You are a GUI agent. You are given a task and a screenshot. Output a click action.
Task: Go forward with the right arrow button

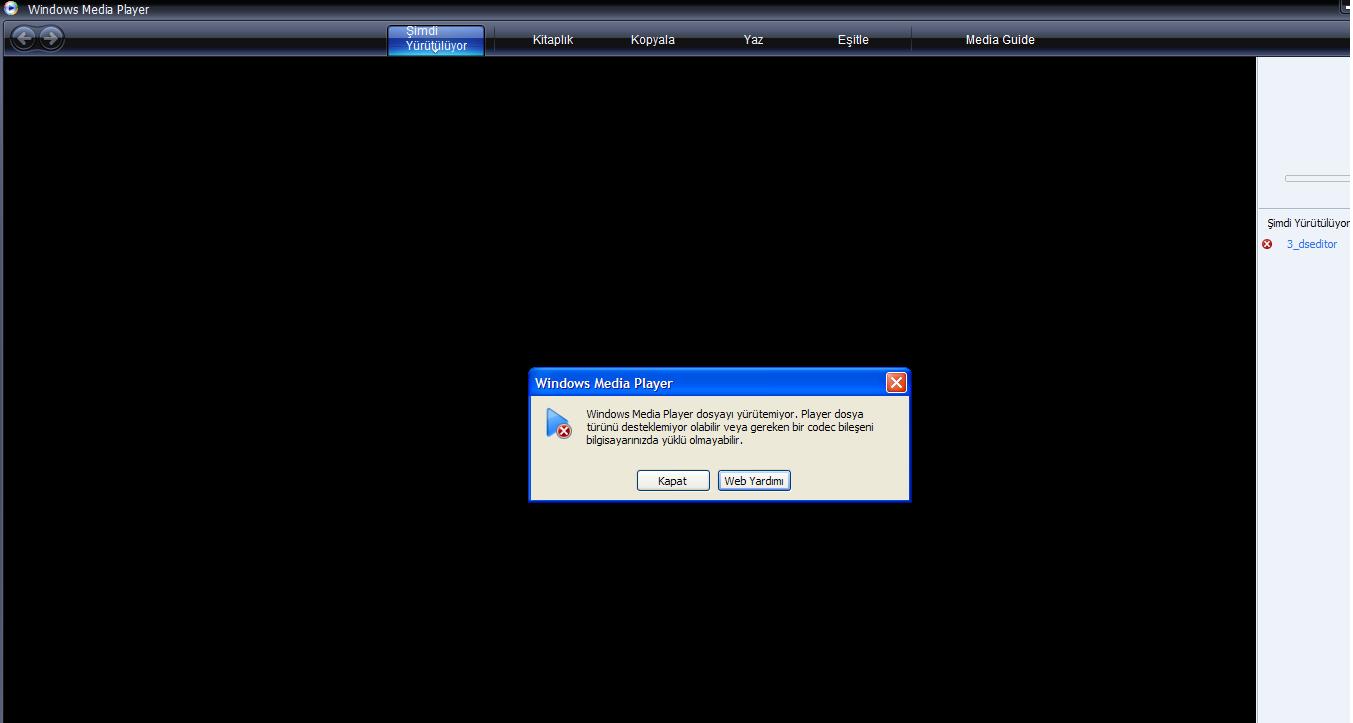click(51, 39)
